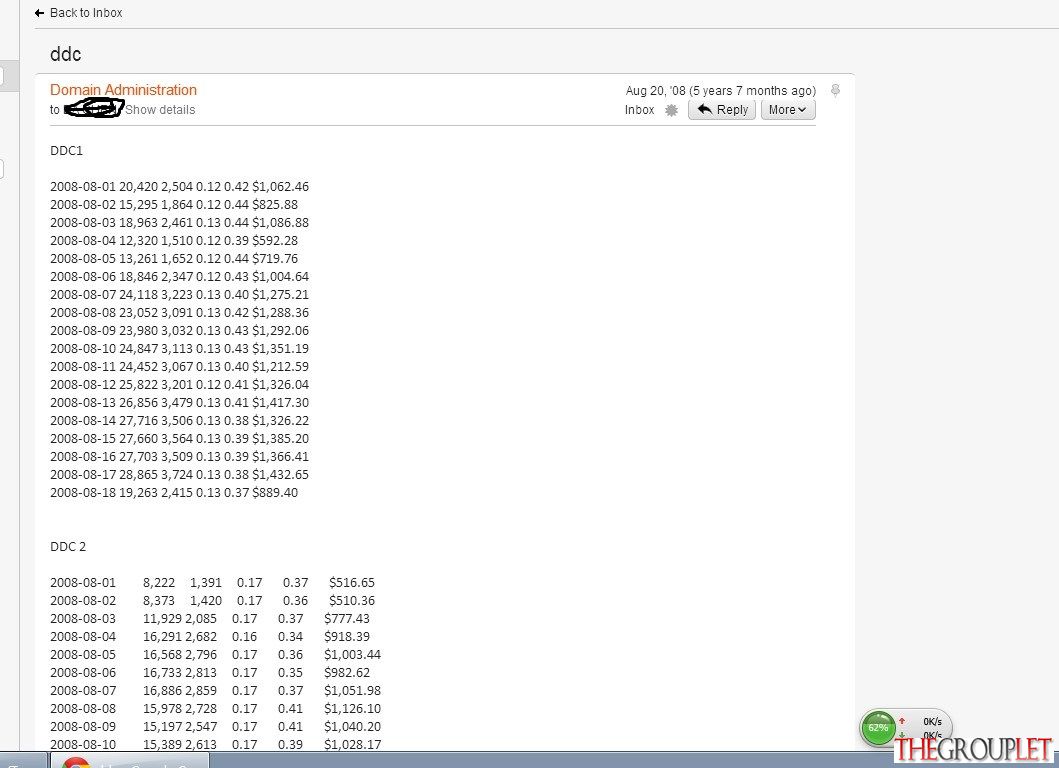Click the $516.65 amount in DDC 2
Image resolution: width=1059 pixels, height=768 pixels.
[352, 583]
